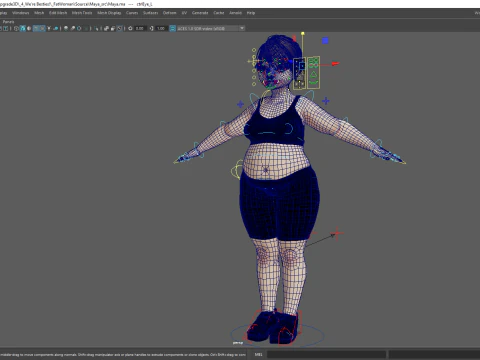This screenshot has width=480, height=360.
Task: Select the blue square rig control
Action: [x=325, y=40]
